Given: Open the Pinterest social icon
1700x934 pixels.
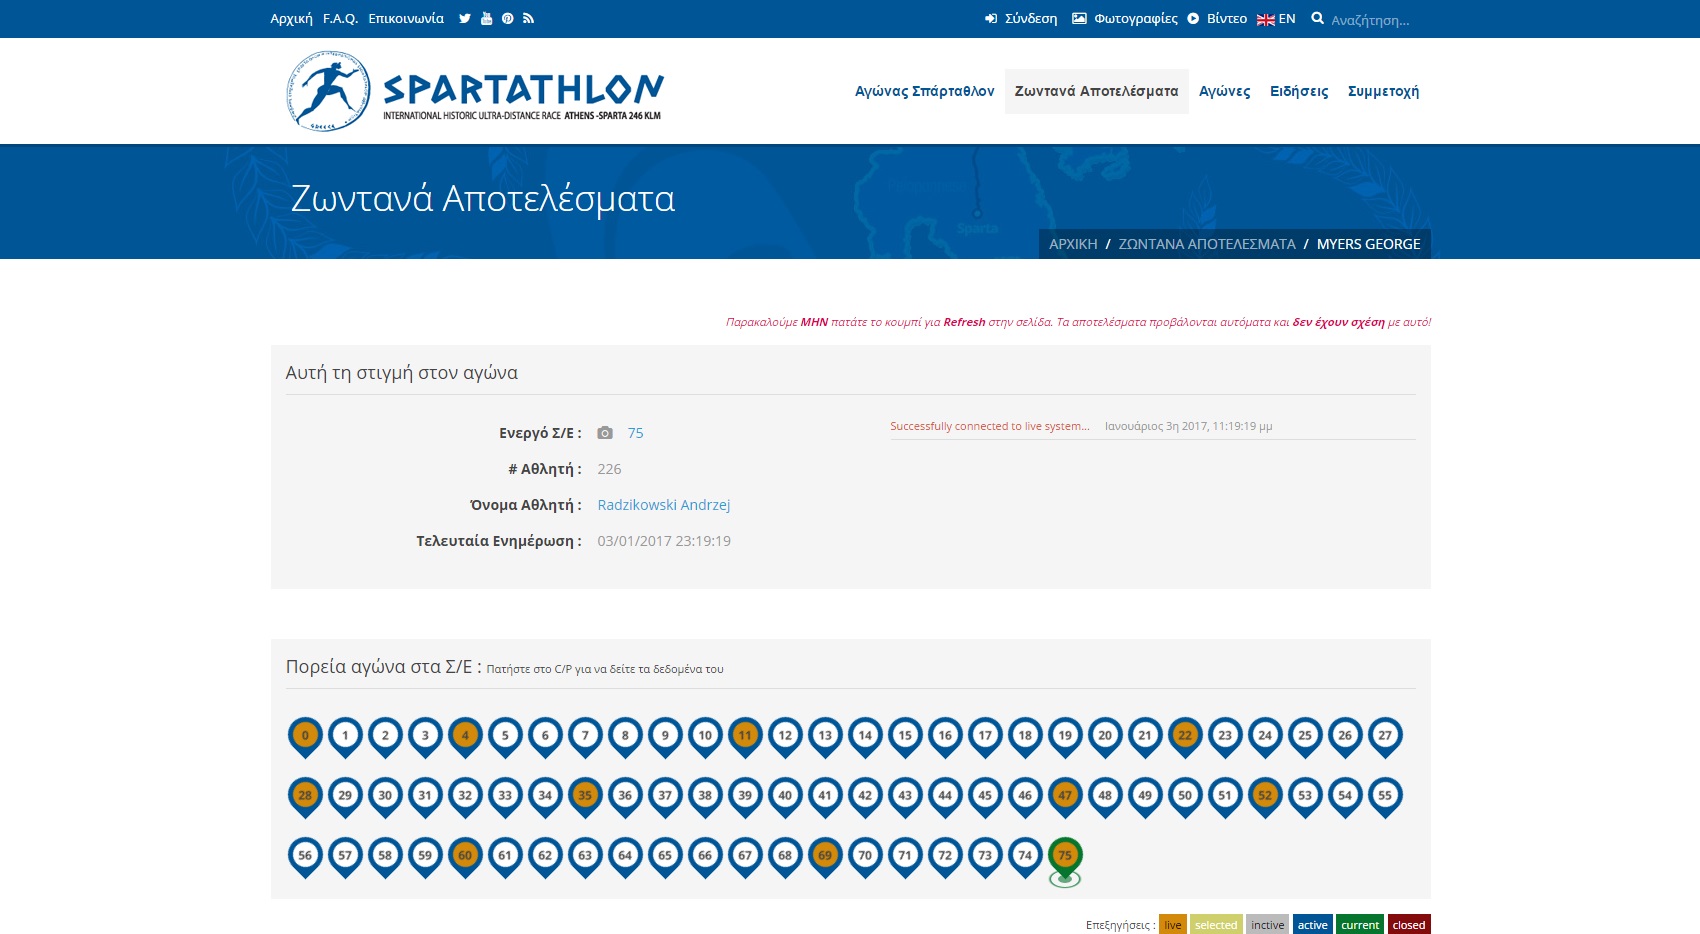Looking at the screenshot, I should click(508, 18).
